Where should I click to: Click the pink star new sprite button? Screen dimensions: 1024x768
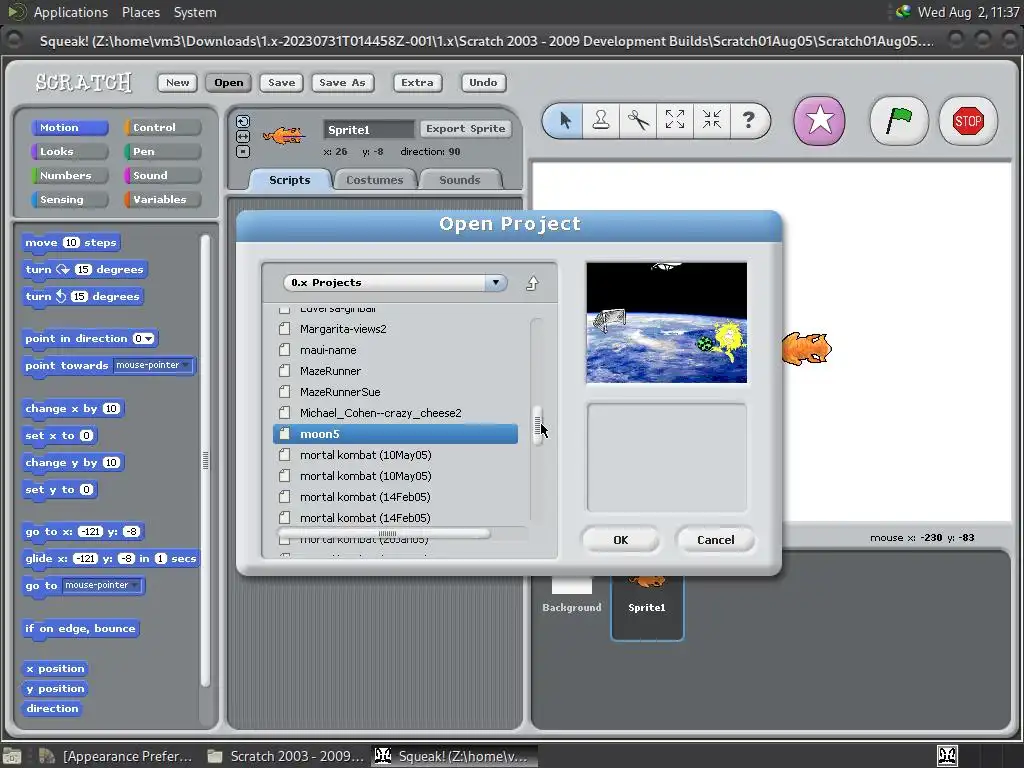tap(819, 121)
